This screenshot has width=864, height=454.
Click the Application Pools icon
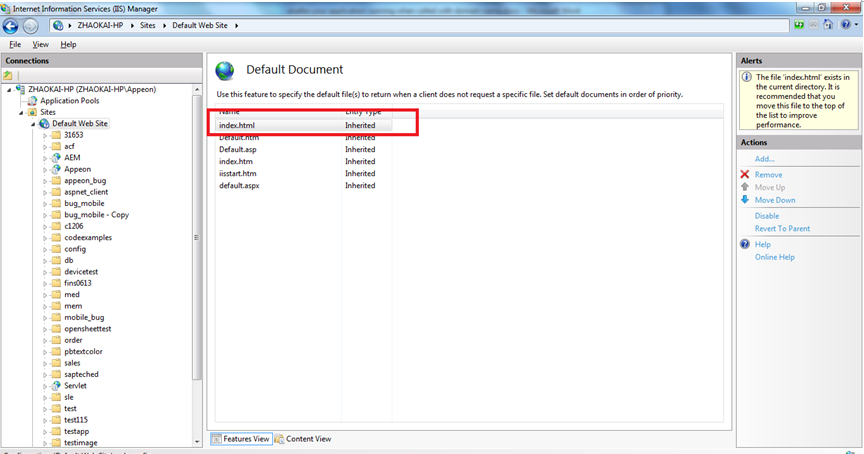33,101
